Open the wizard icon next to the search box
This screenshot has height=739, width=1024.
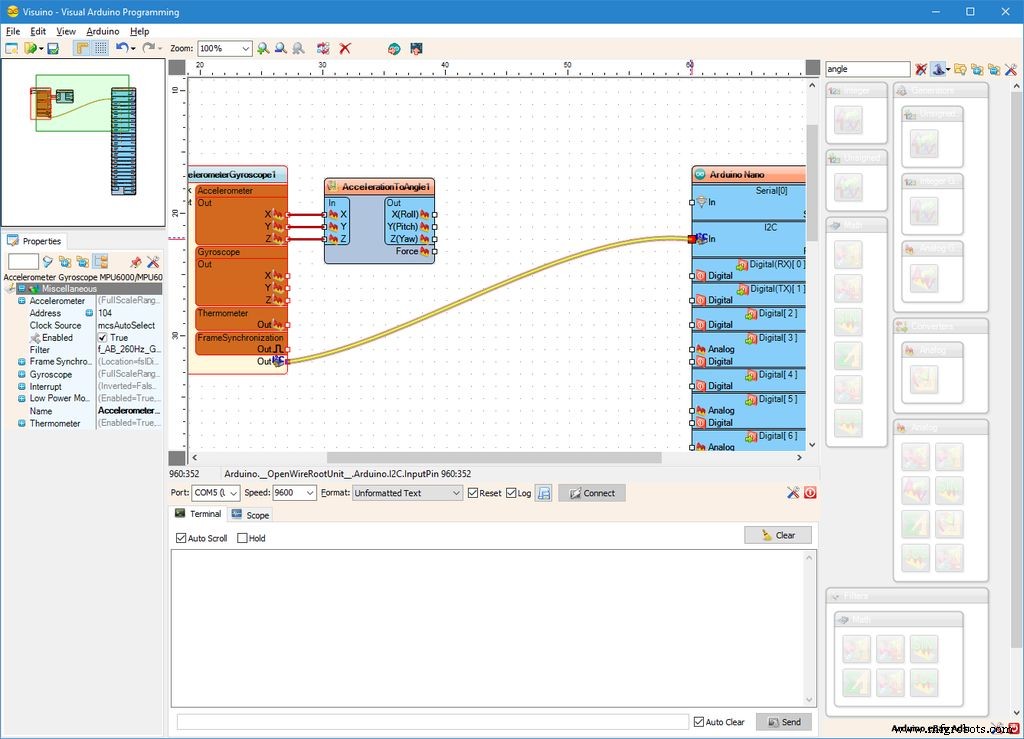click(x=939, y=69)
